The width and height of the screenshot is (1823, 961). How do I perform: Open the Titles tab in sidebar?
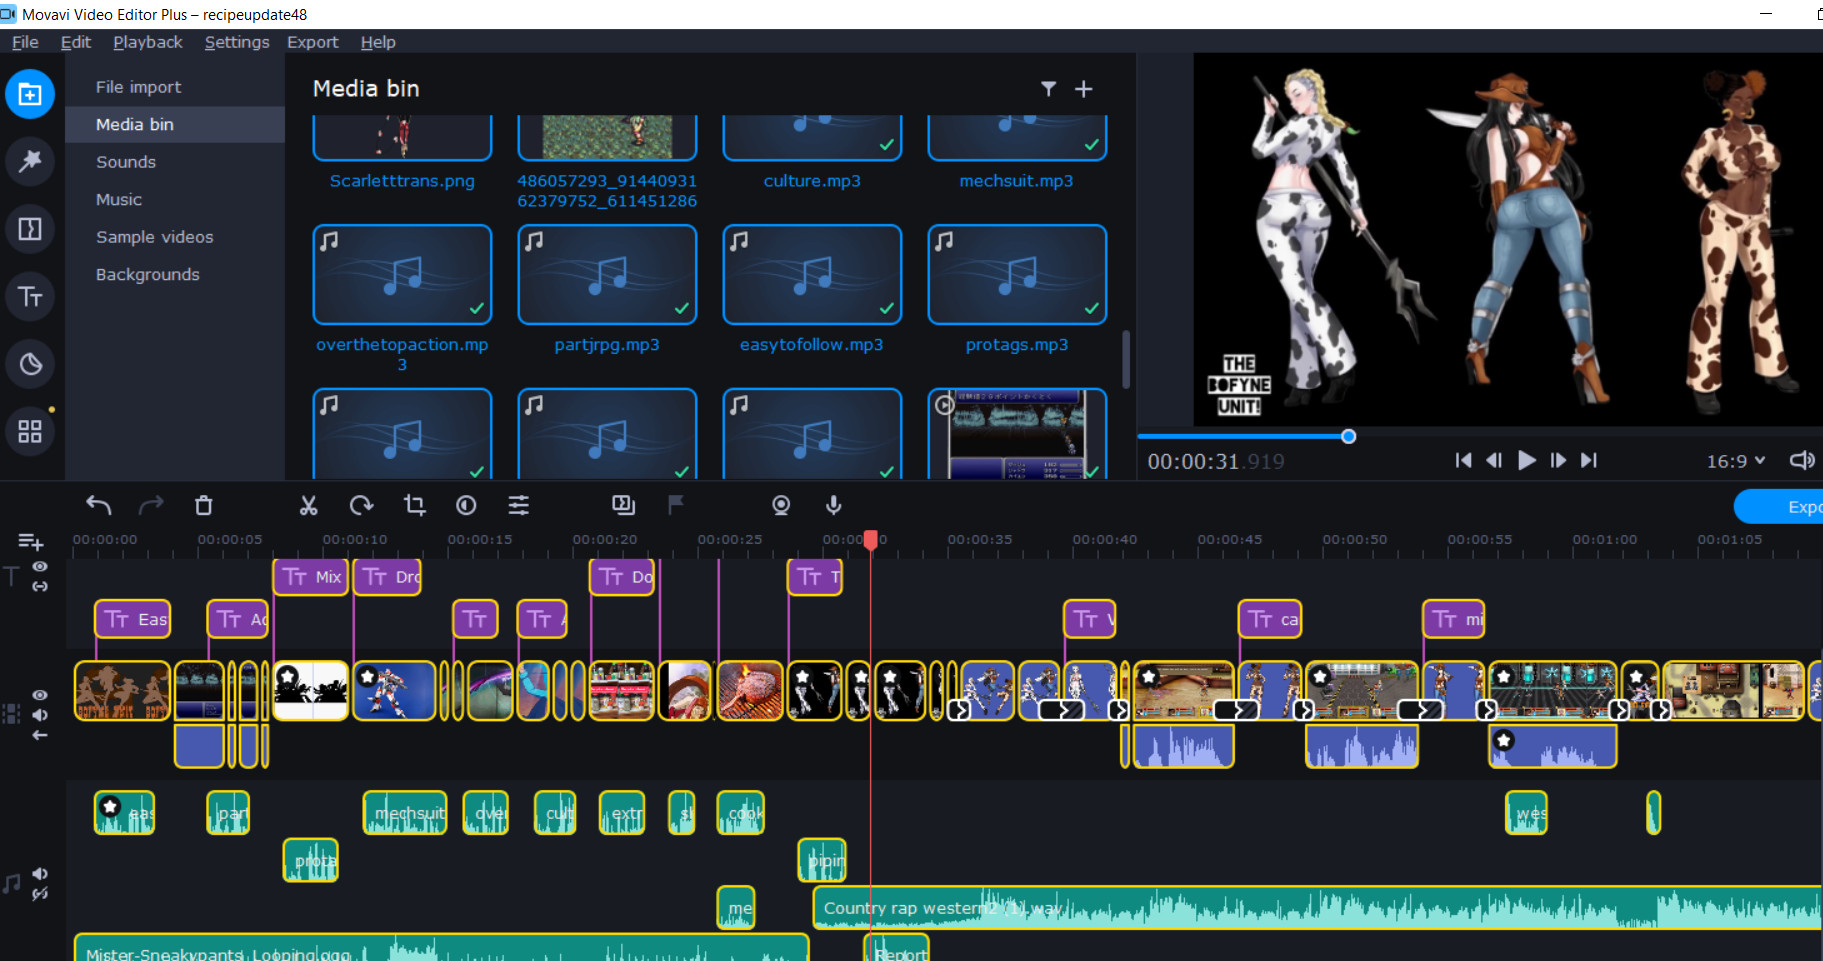click(30, 297)
